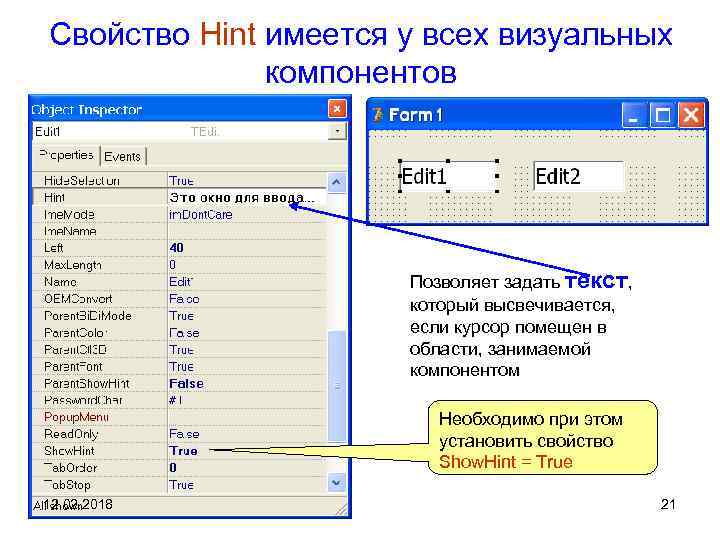Select the ParentCtl3D property
Screen dimensions: 720x540
coord(75,350)
